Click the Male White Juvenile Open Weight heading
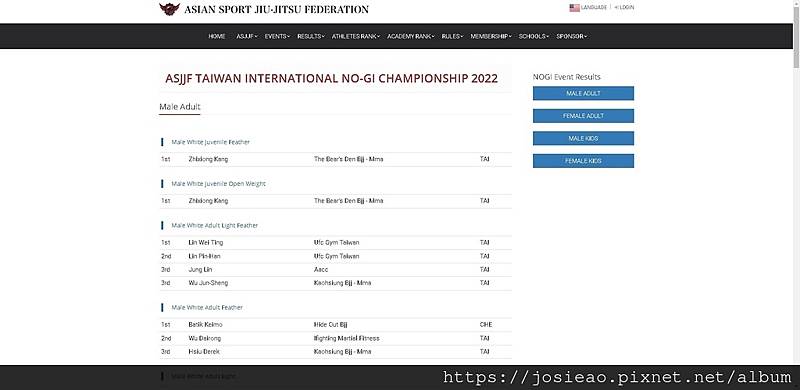The height and width of the screenshot is (390, 800). tap(218, 184)
